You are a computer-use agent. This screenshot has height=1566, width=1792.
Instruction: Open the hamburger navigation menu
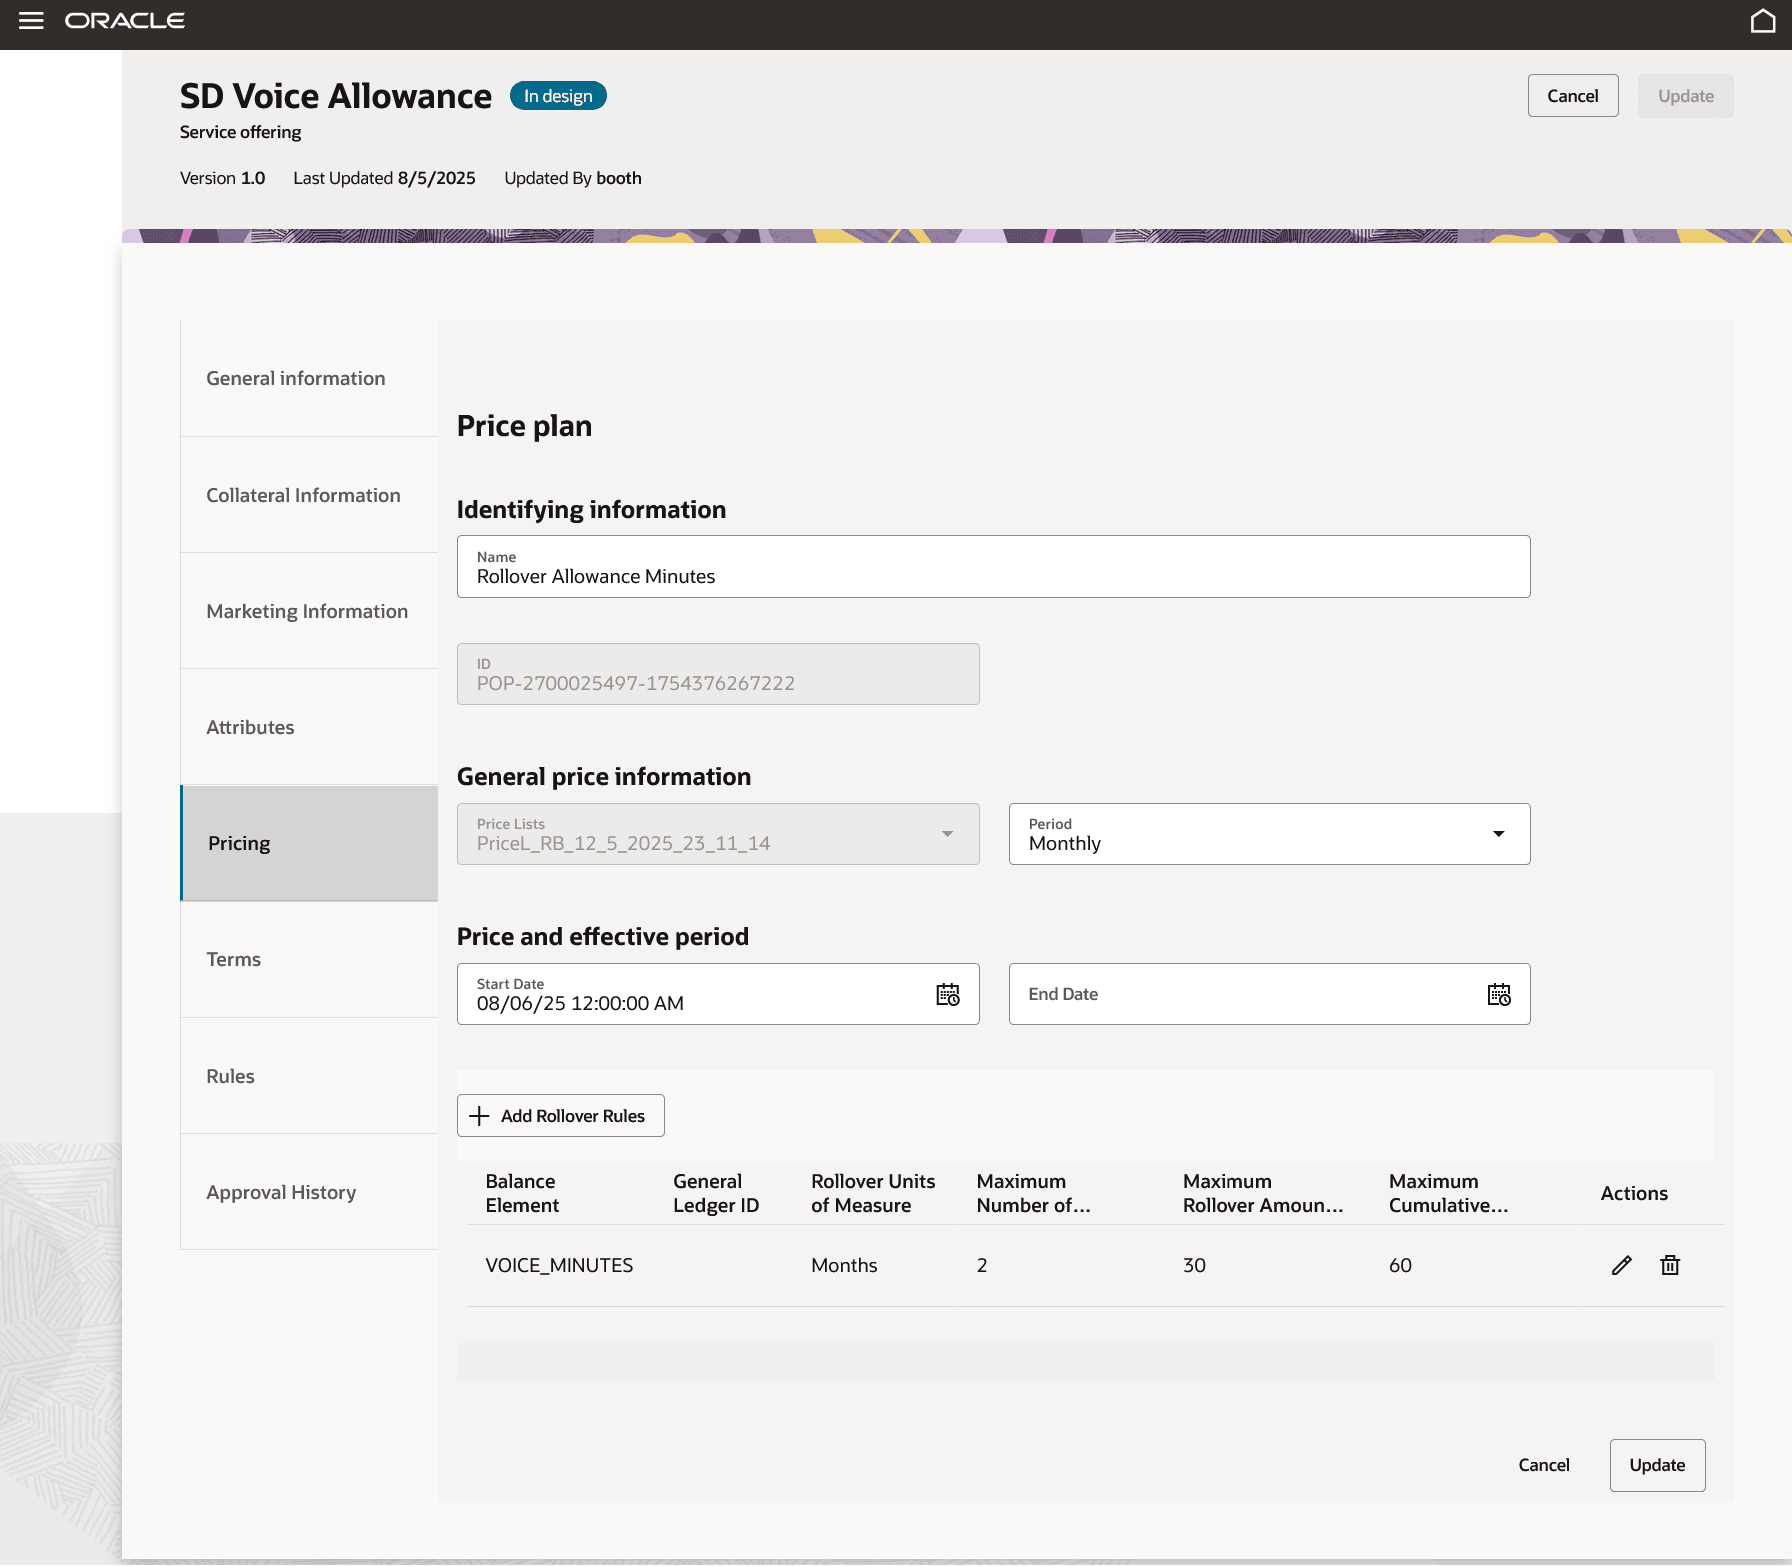click(x=31, y=21)
